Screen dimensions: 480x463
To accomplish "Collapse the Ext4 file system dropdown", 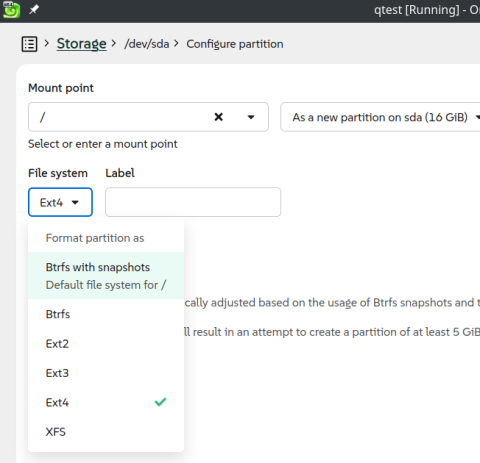I will click(x=60, y=202).
